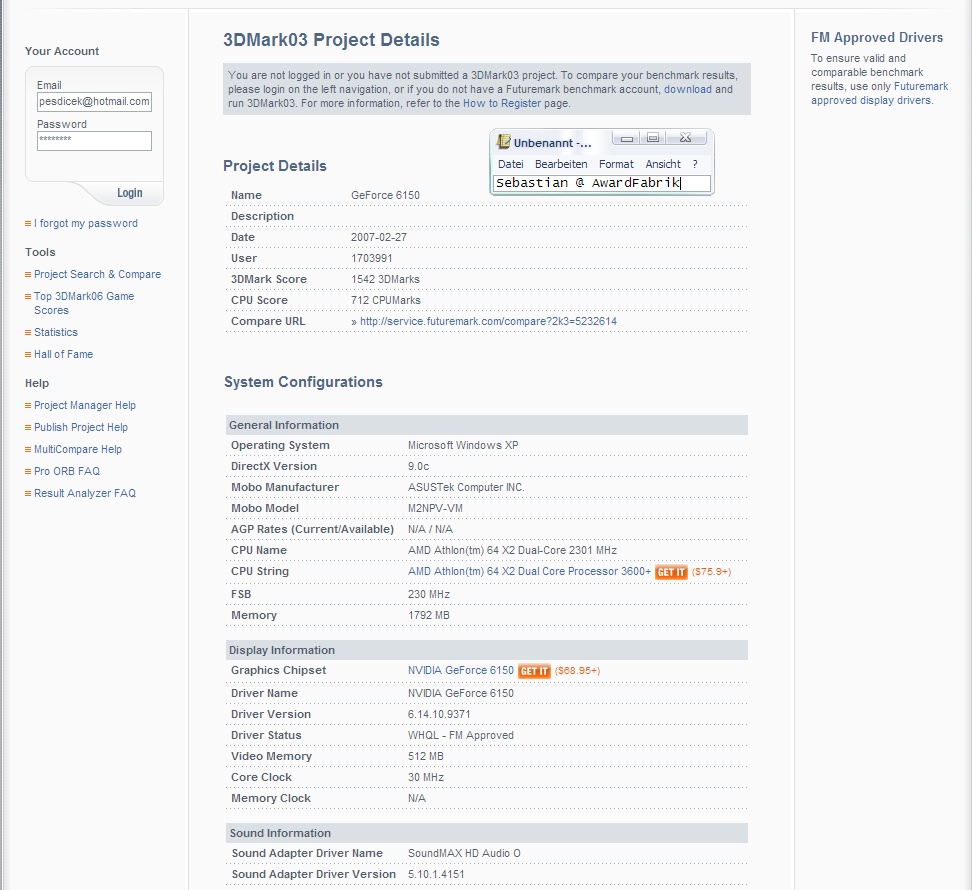Open the ? help menu in Unbenannt window
972x890 pixels.
click(x=695, y=164)
